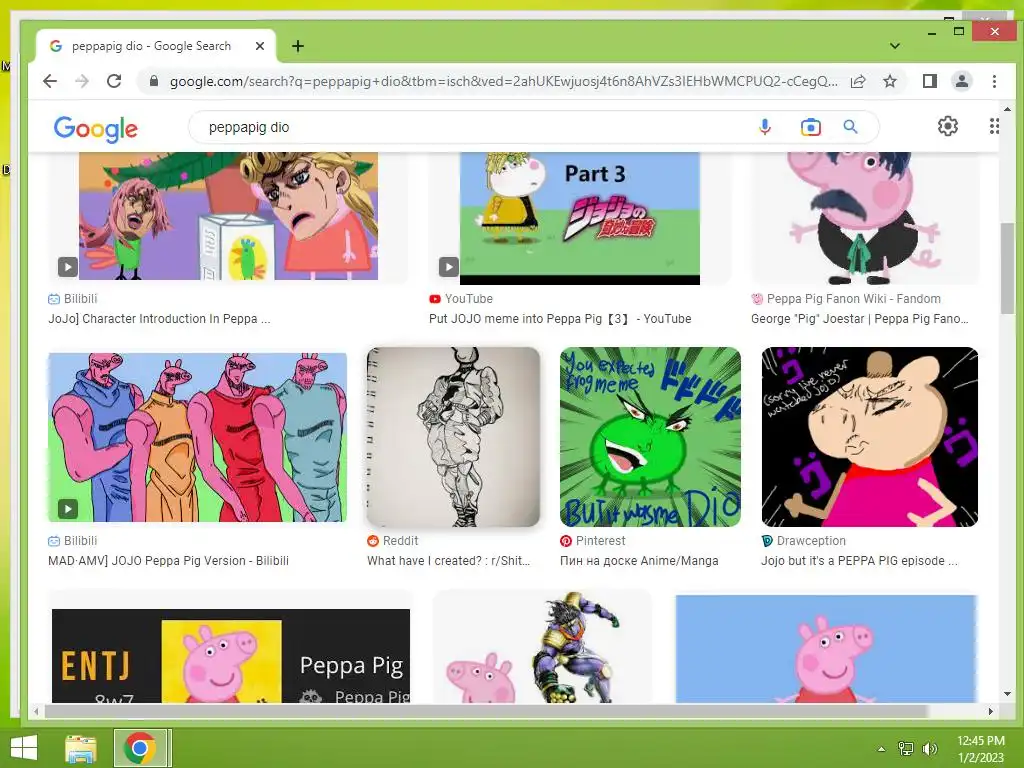Click the forward navigation arrow
Screen dimensions: 1024x768
[82, 81]
